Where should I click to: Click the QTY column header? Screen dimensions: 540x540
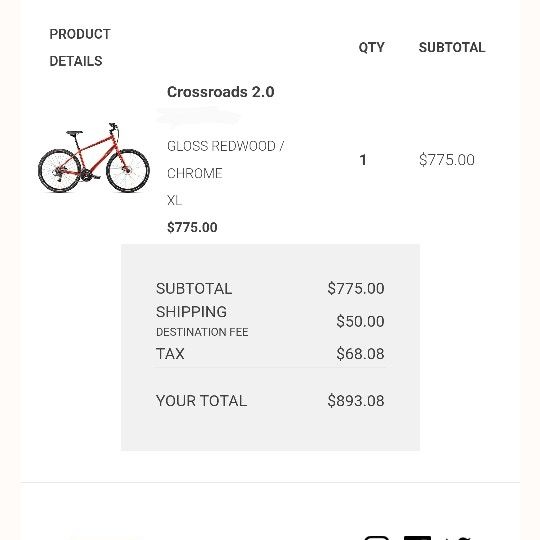click(x=371, y=48)
